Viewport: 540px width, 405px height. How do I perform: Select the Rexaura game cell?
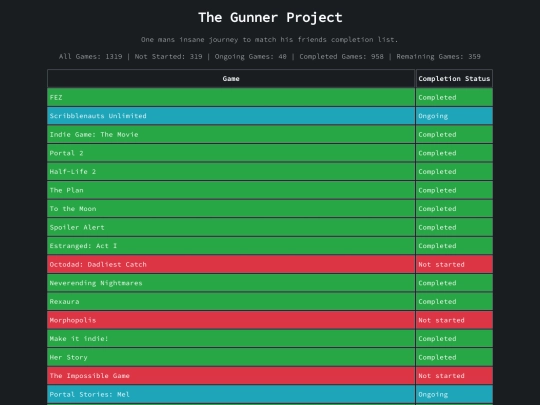[231, 302]
